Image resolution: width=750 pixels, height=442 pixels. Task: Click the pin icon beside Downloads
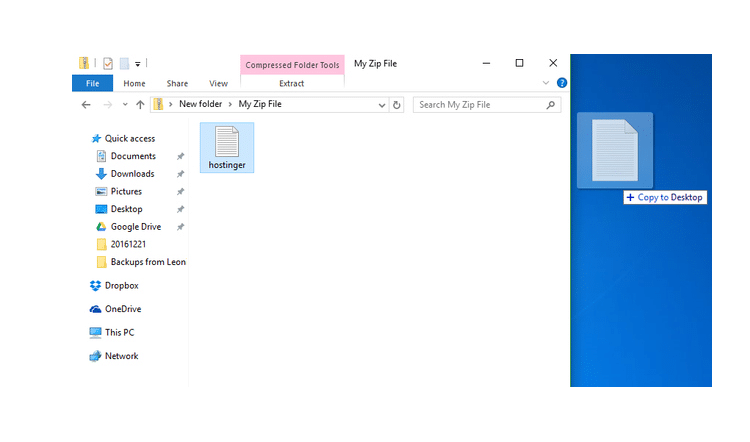coord(180,174)
